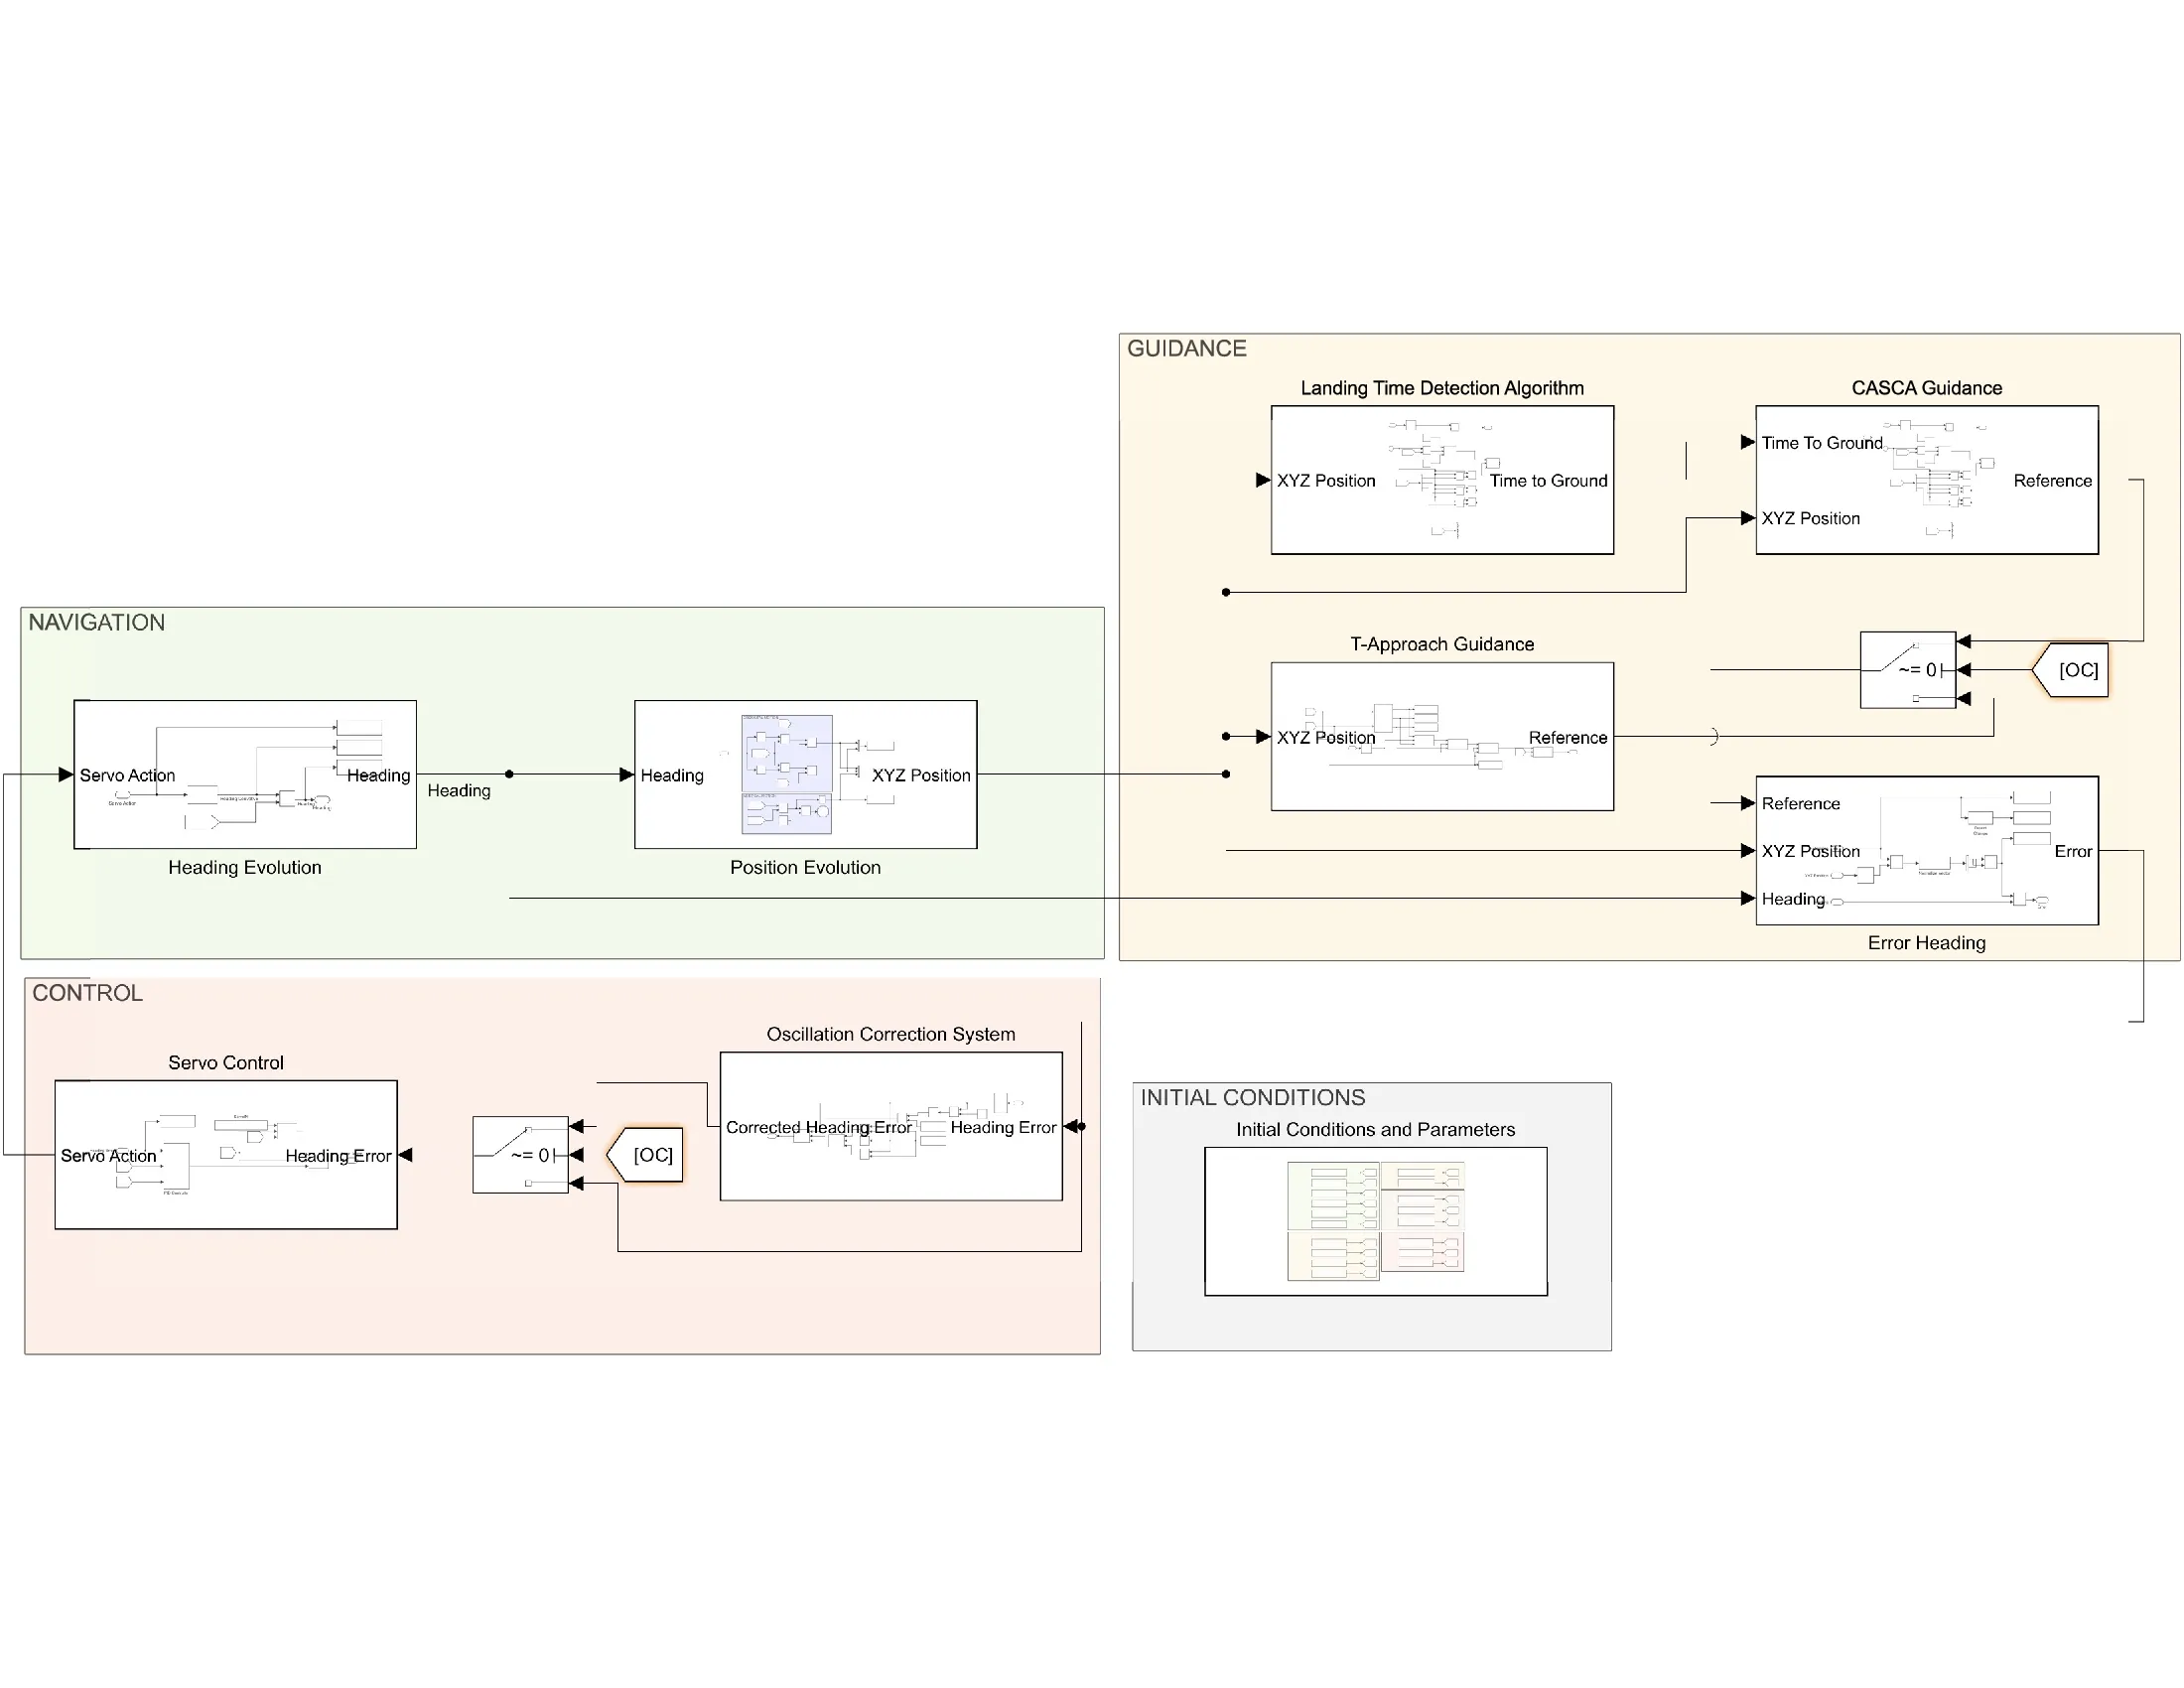Click the INITIAL CONDITIONS area label

[1252, 1097]
